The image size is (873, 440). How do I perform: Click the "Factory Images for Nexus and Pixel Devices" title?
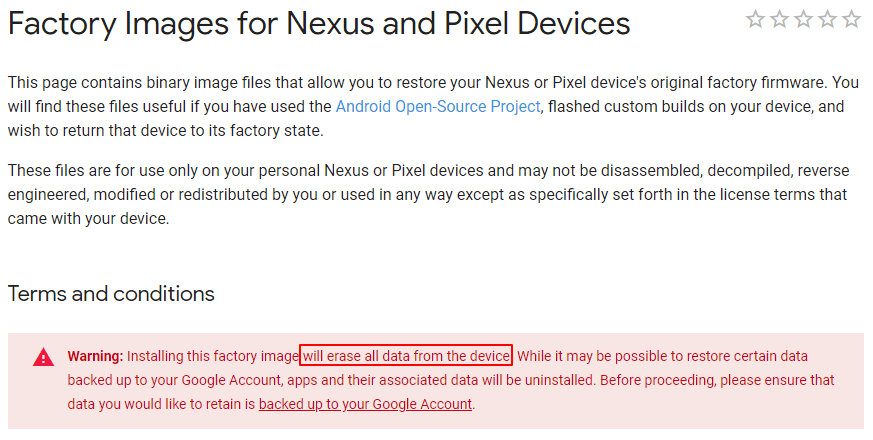(x=319, y=24)
